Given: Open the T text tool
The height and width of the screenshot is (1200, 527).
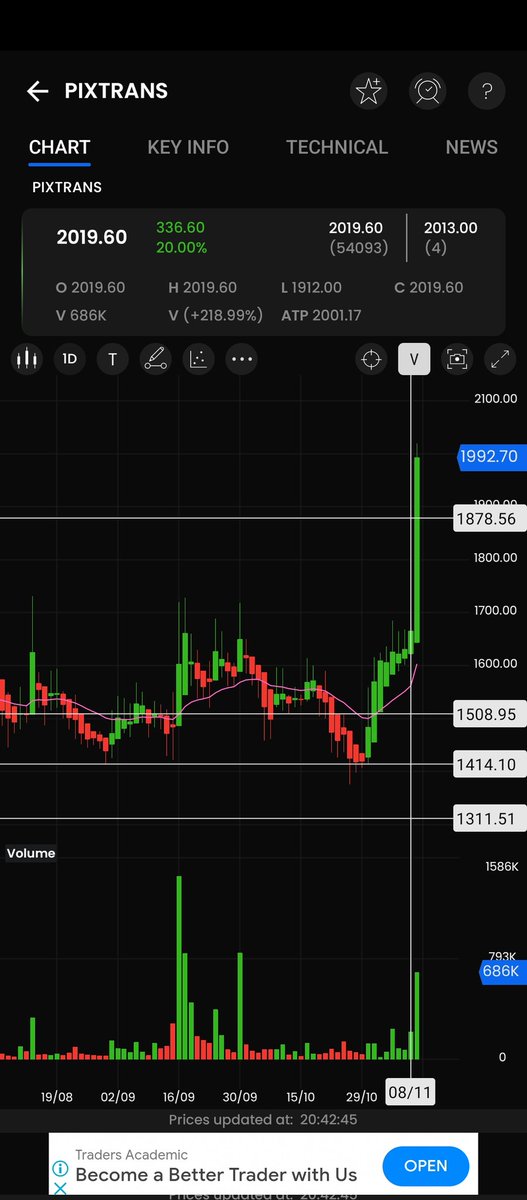Looking at the screenshot, I should point(113,359).
